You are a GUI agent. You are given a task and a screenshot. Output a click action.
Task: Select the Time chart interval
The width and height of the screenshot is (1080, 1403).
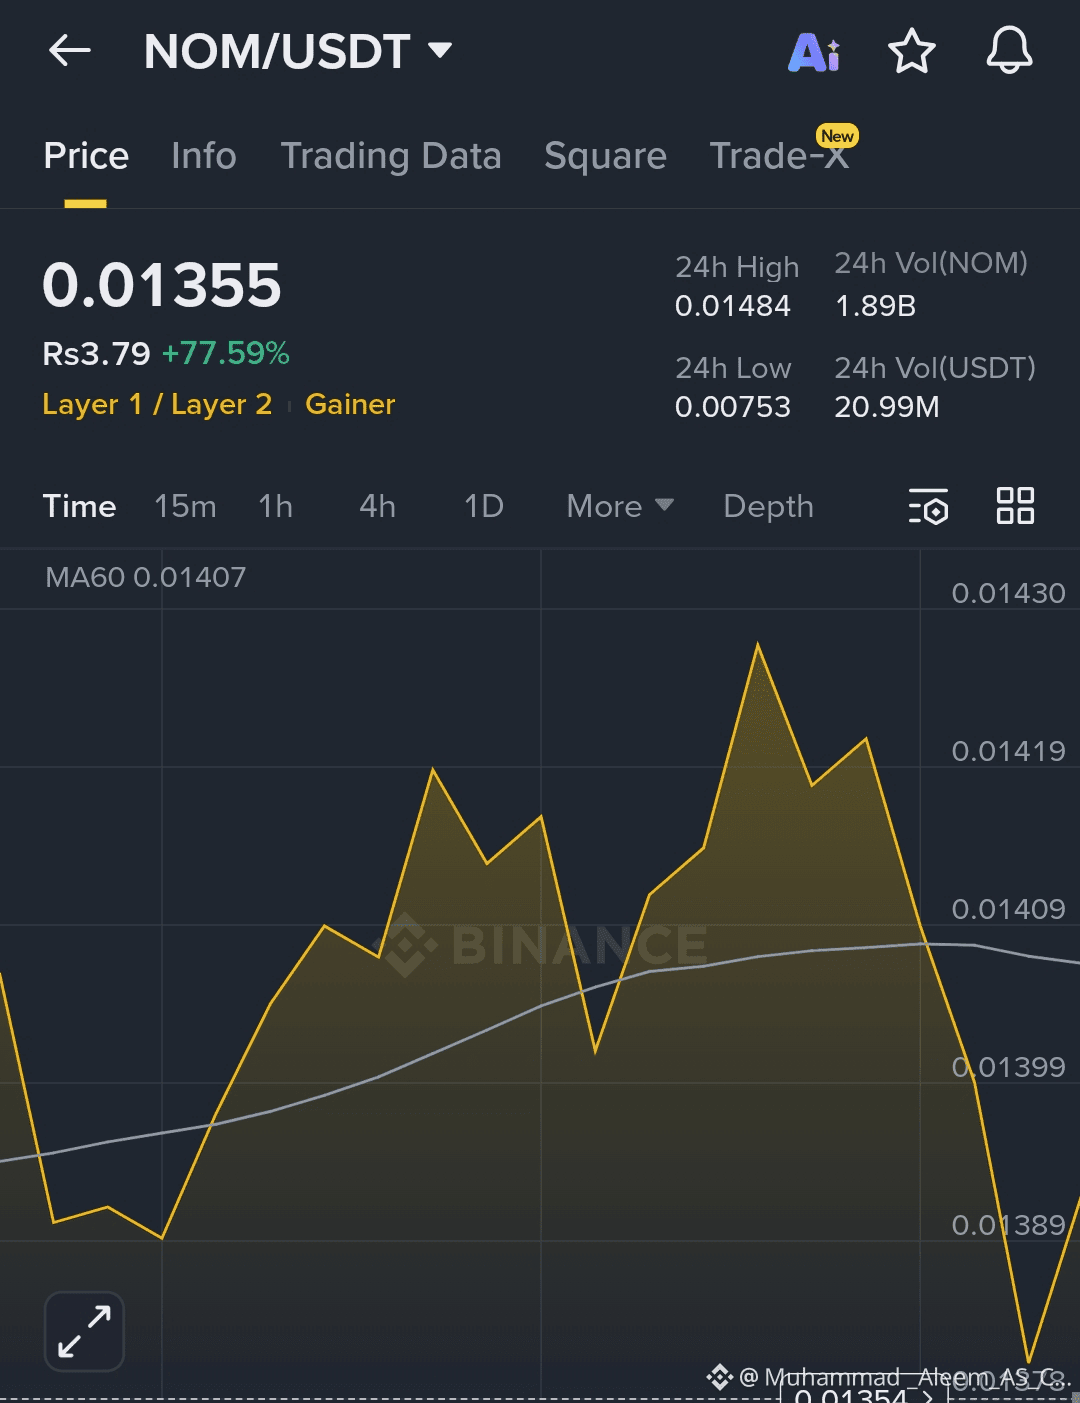click(80, 506)
